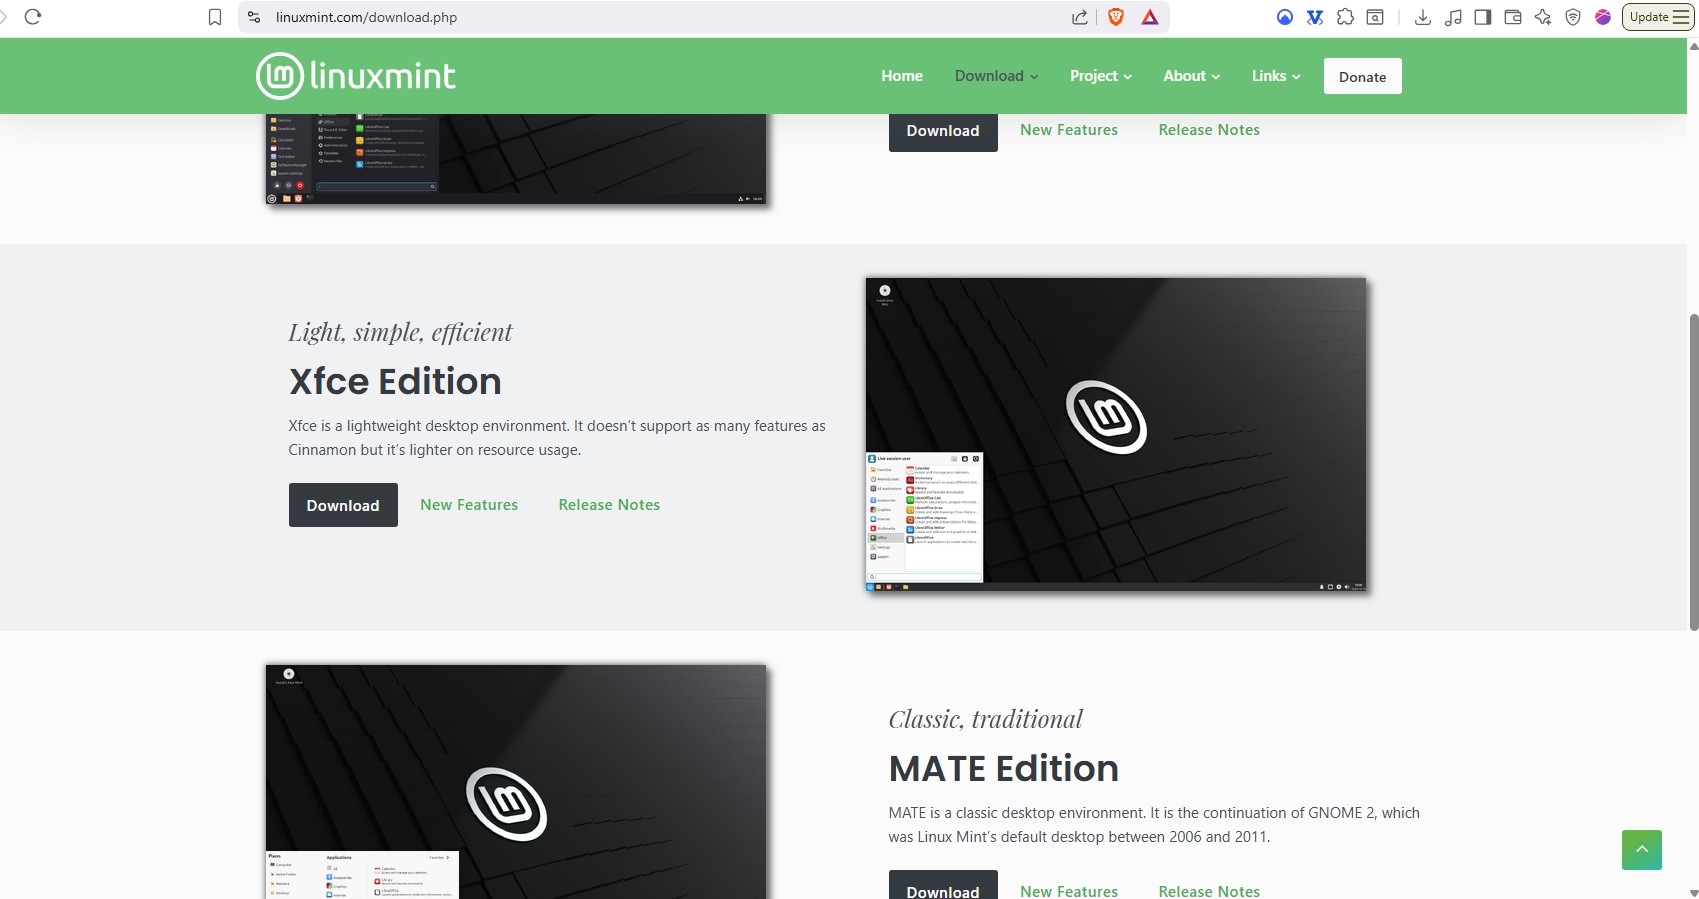This screenshot has height=899, width=1699.
Task: Download the Xfce Edition
Action: click(x=343, y=505)
